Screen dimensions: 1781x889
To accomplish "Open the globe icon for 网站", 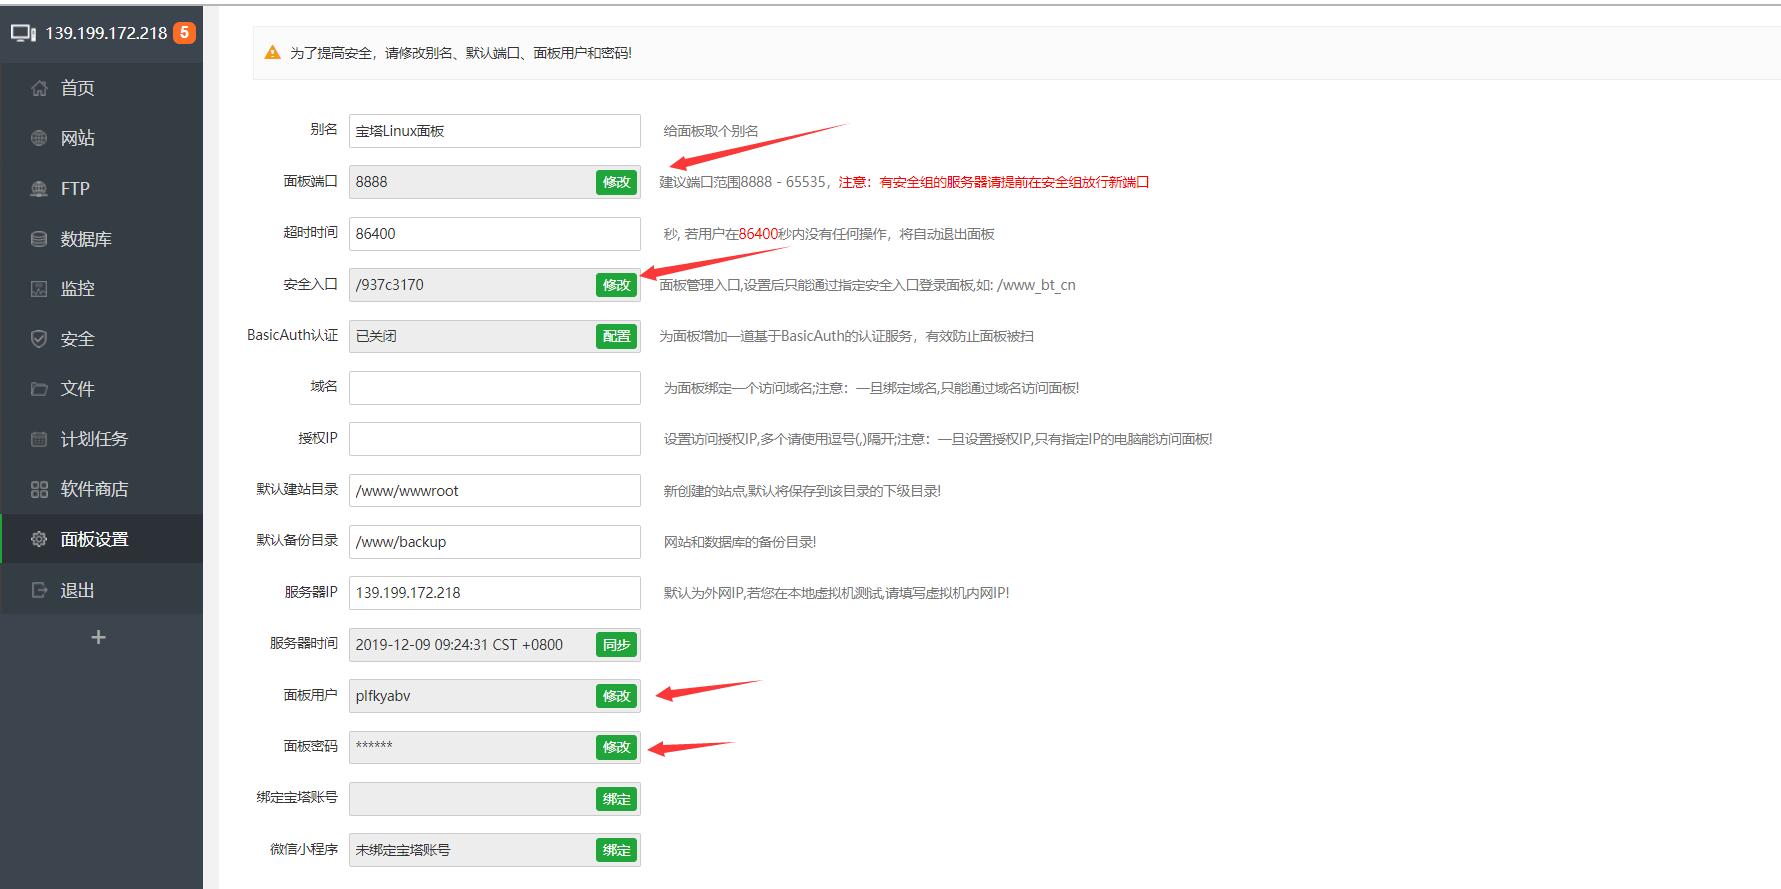I will (x=39, y=138).
